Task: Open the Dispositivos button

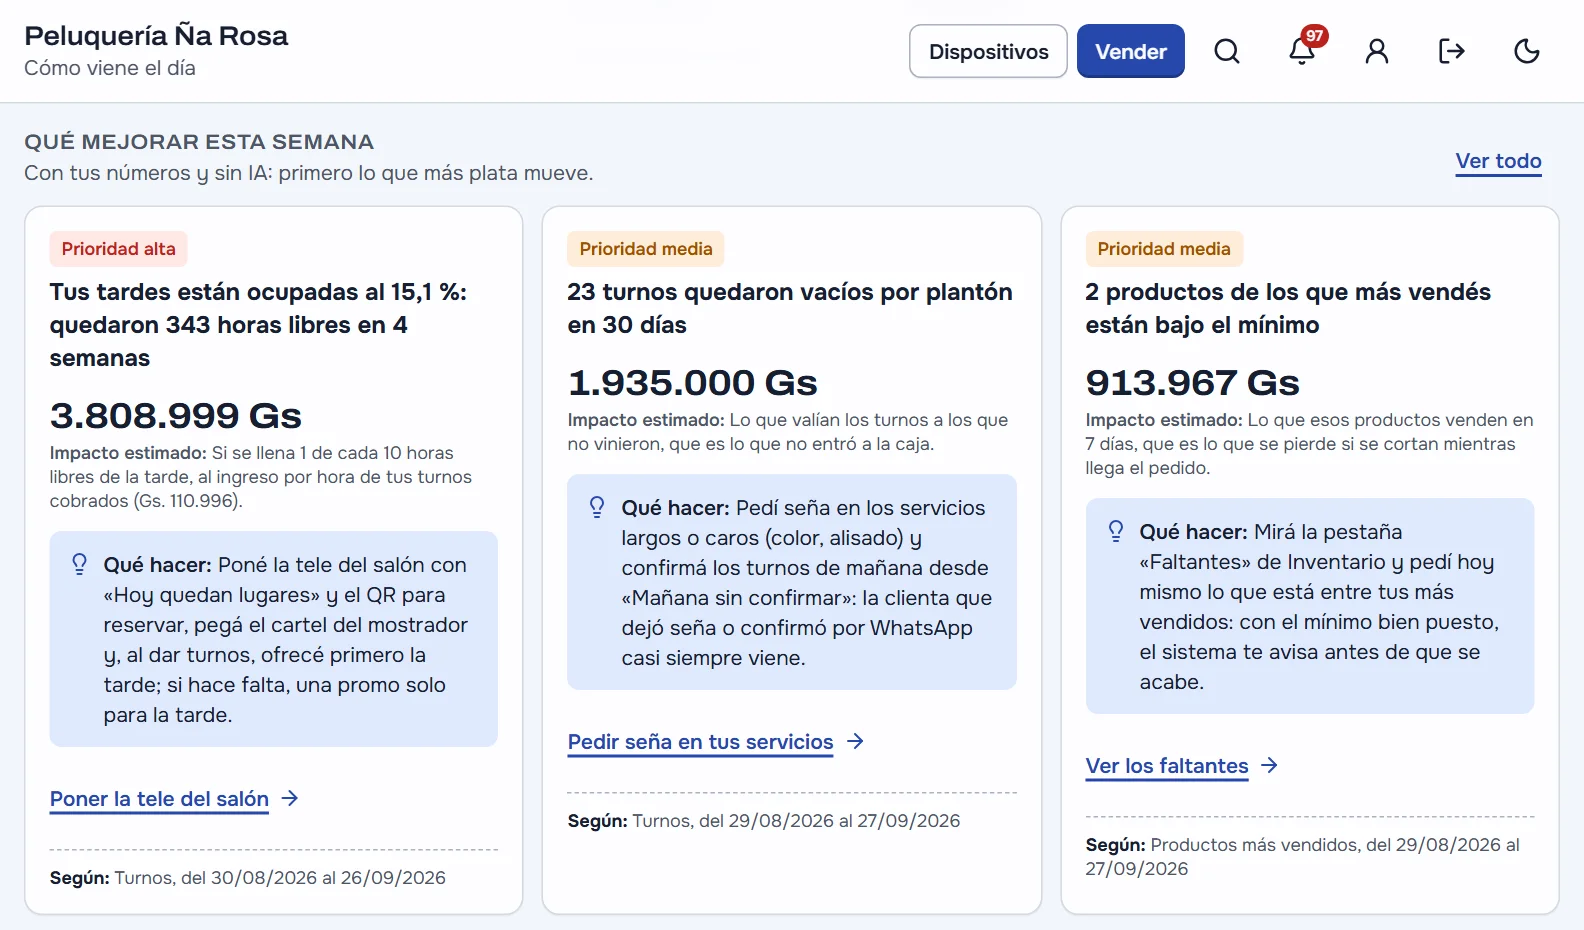Action: point(988,51)
